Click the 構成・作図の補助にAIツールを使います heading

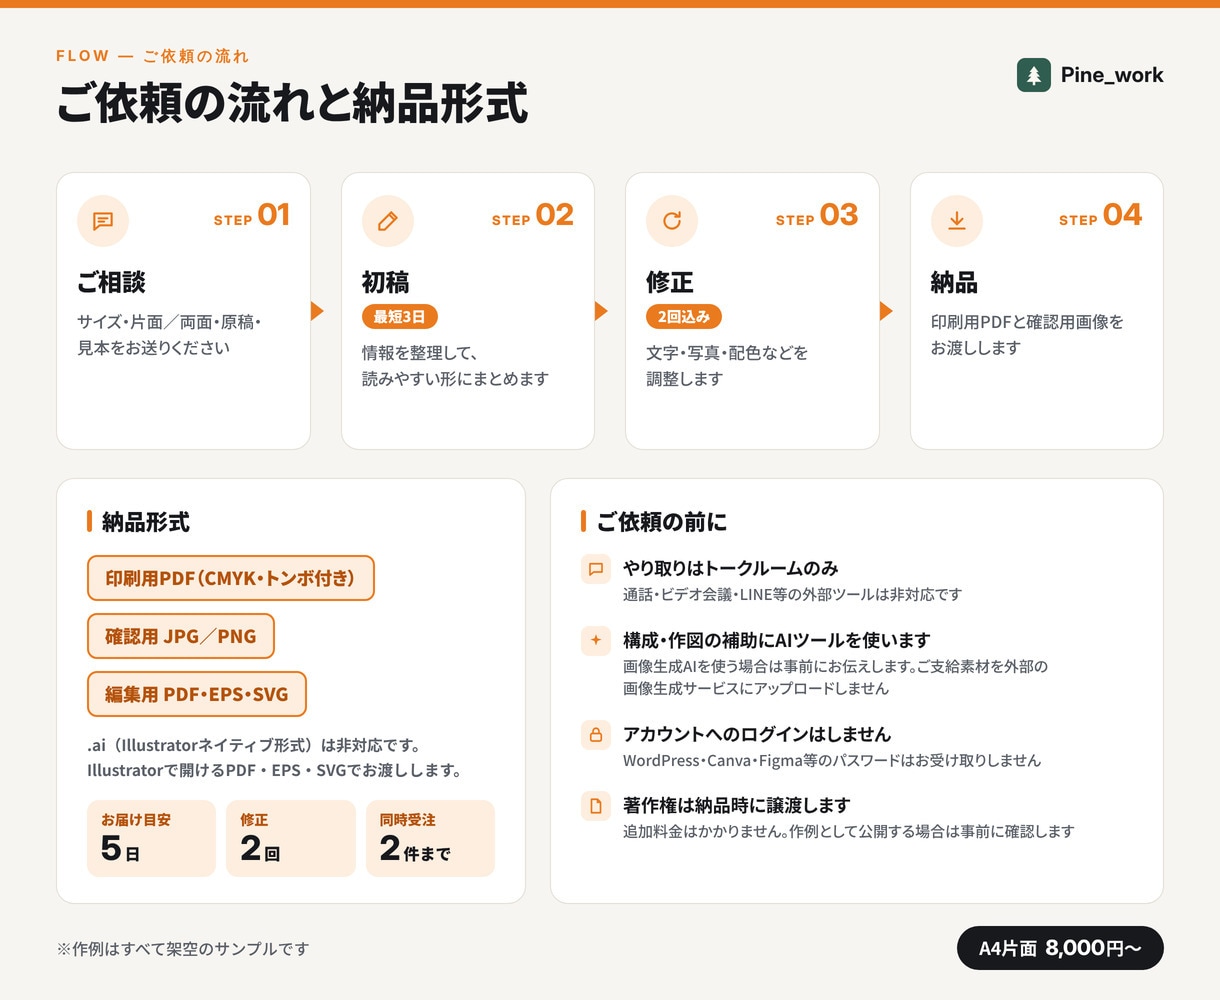tap(777, 640)
